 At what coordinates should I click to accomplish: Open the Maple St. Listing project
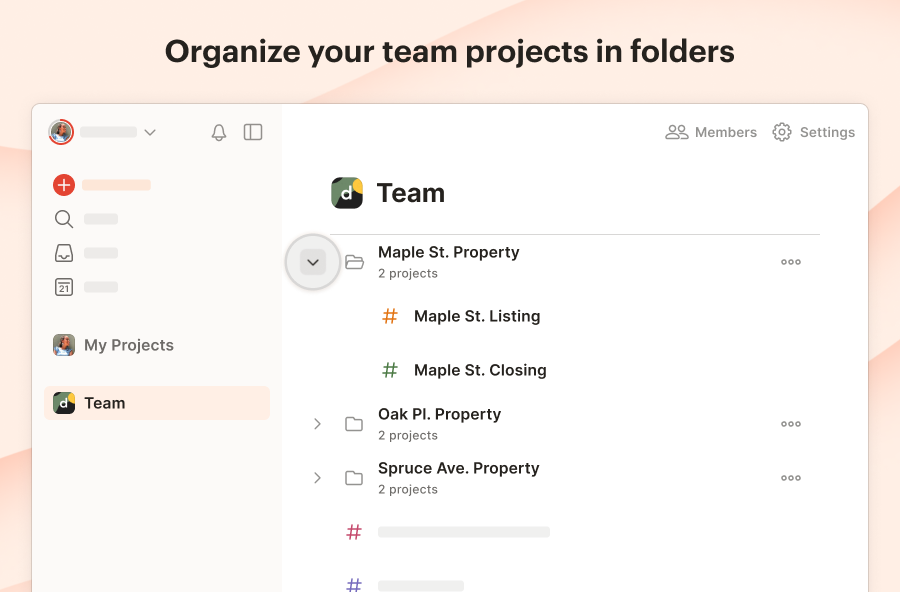[x=476, y=316]
